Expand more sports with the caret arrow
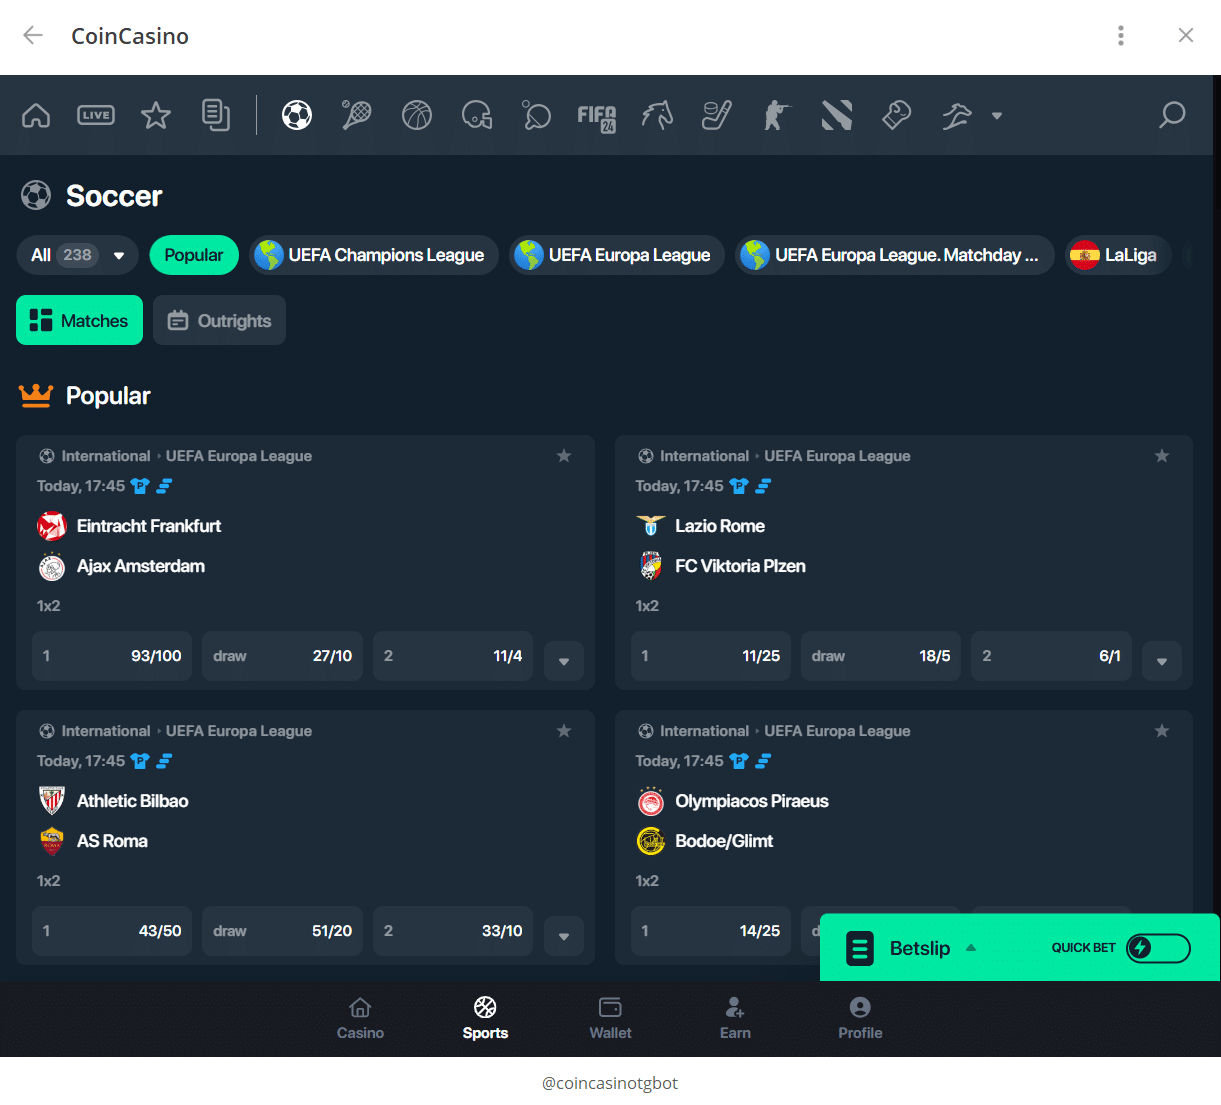1221x1105 pixels. tap(997, 116)
